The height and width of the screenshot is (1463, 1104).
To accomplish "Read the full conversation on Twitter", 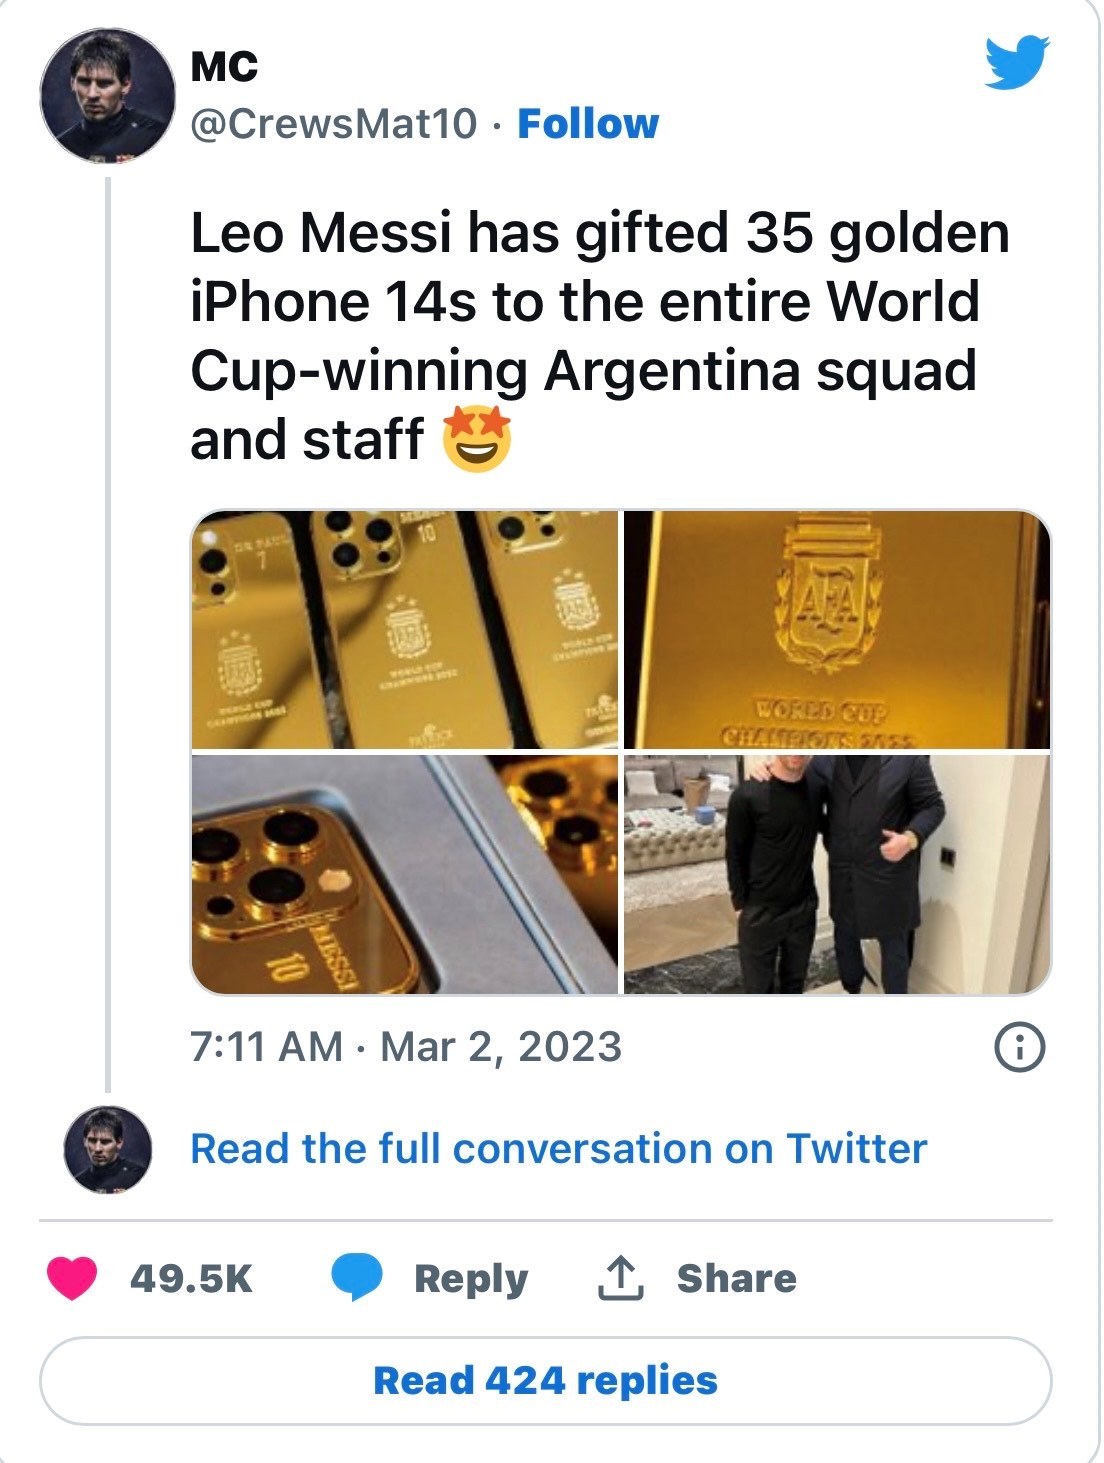I will [x=558, y=1149].
